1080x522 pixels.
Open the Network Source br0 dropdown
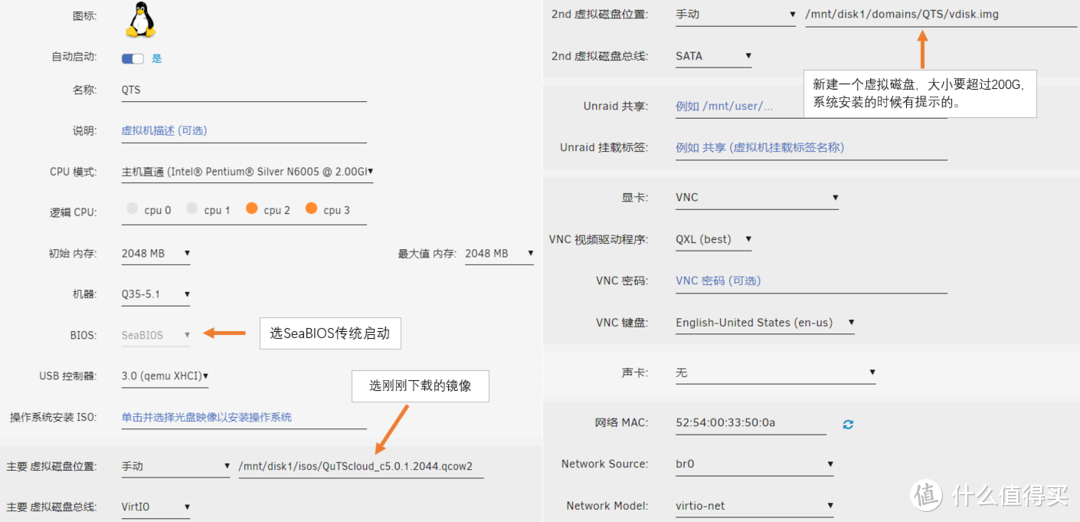[x=754, y=464]
